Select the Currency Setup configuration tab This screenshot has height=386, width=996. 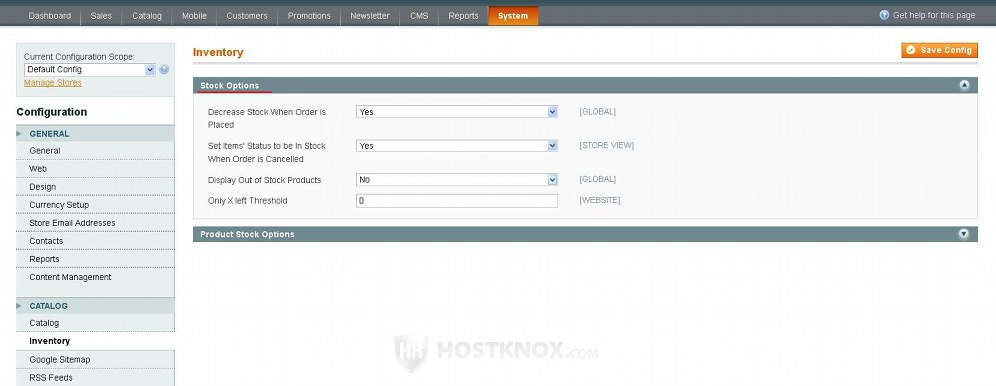[x=95, y=205]
